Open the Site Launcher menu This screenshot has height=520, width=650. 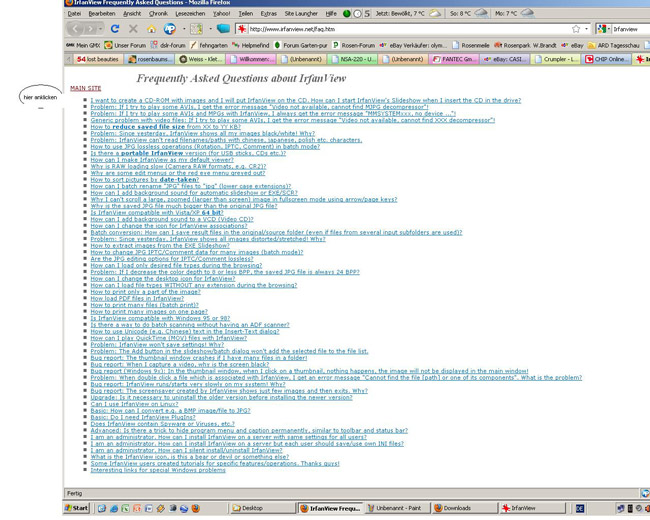pos(301,13)
